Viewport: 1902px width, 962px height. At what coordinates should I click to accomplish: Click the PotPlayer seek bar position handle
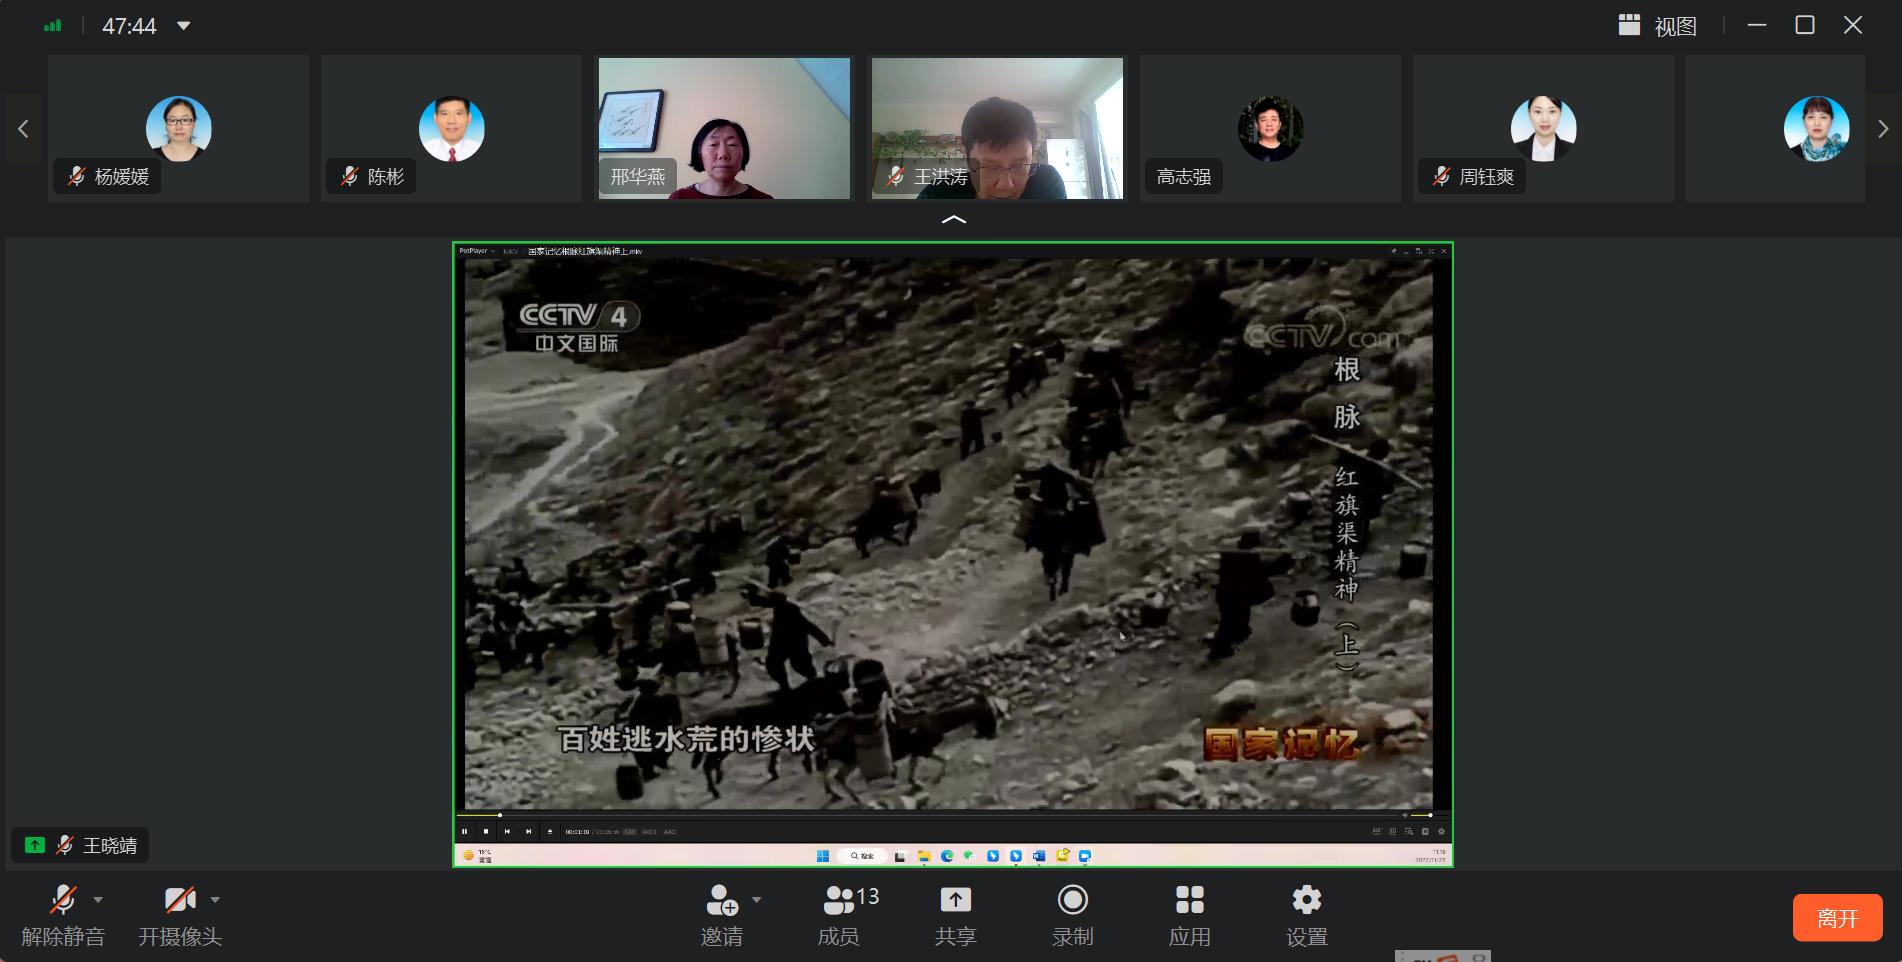(500, 815)
